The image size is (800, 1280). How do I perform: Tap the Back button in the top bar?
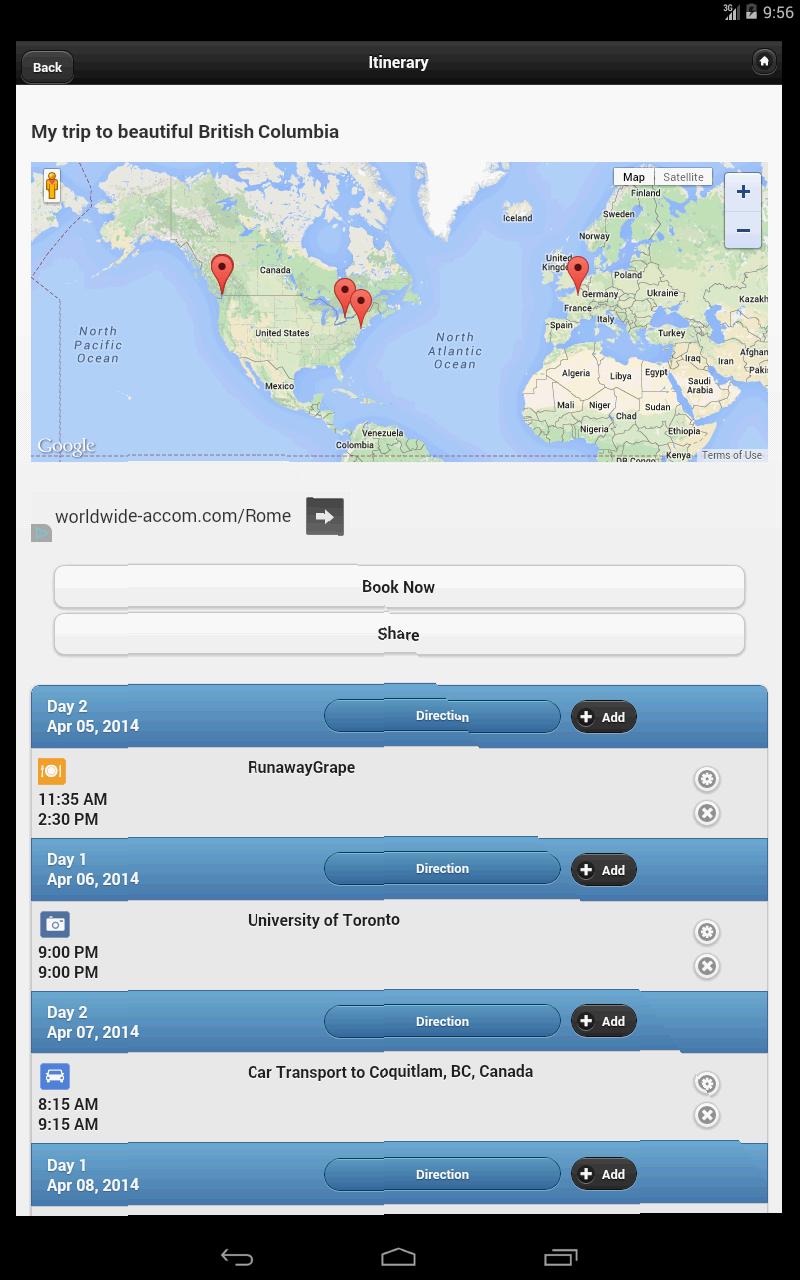click(x=46, y=67)
